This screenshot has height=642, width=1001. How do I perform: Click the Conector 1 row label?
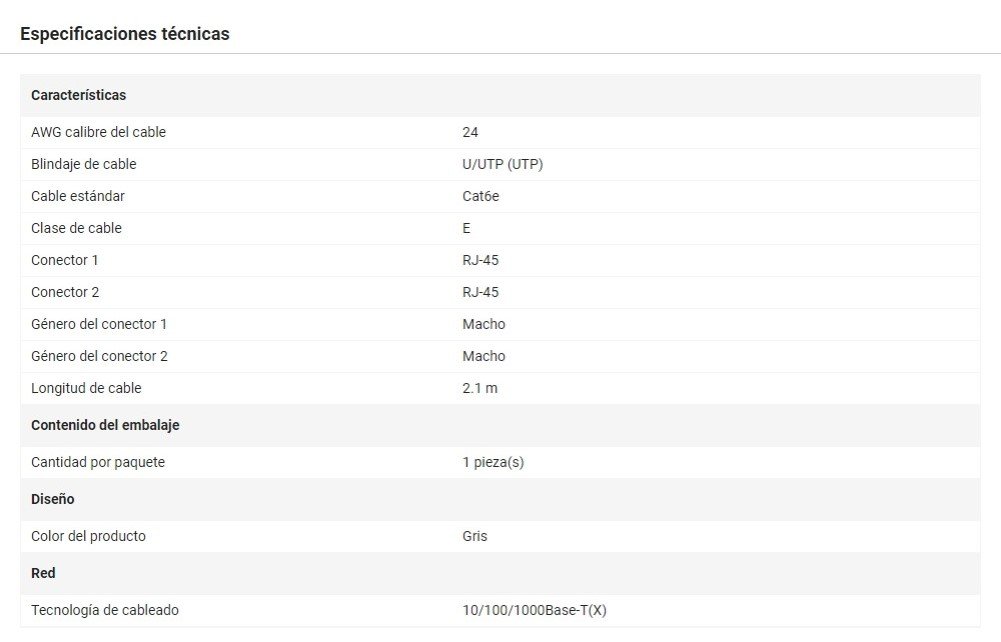coord(65,260)
